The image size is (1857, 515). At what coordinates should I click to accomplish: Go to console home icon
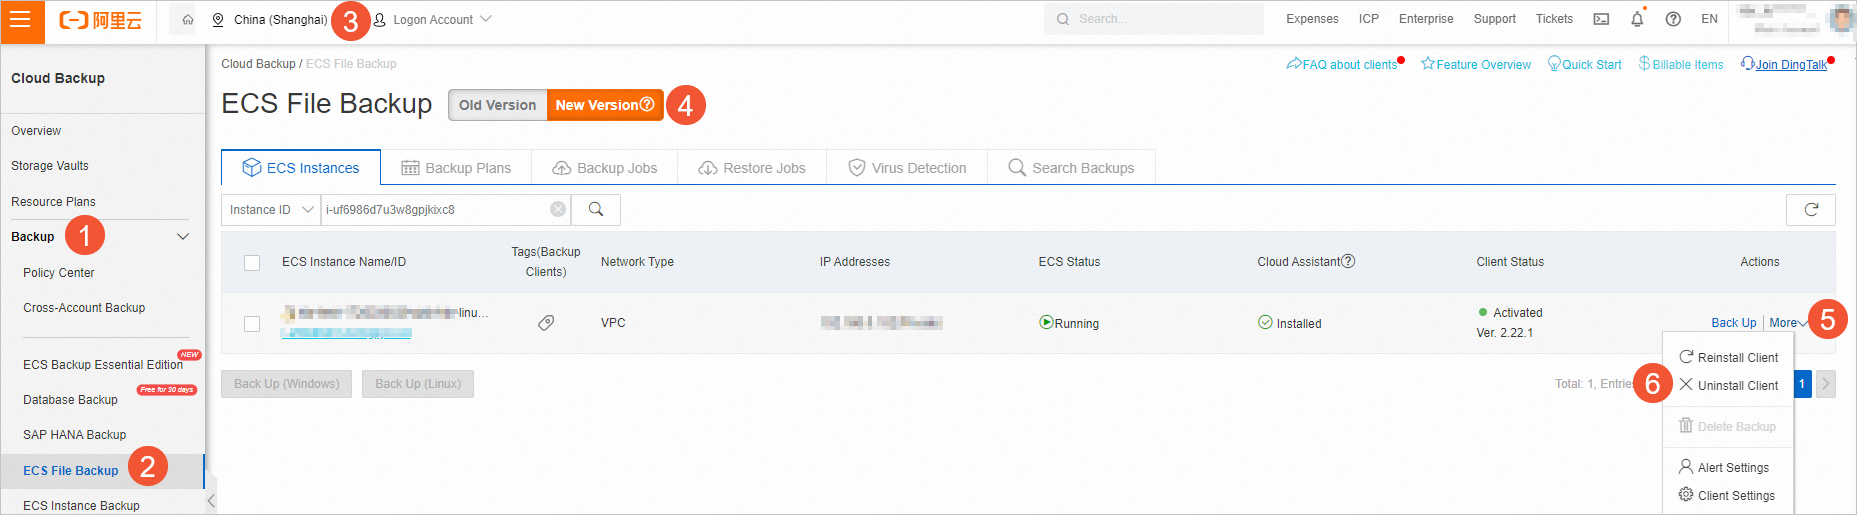(x=187, y=20)
